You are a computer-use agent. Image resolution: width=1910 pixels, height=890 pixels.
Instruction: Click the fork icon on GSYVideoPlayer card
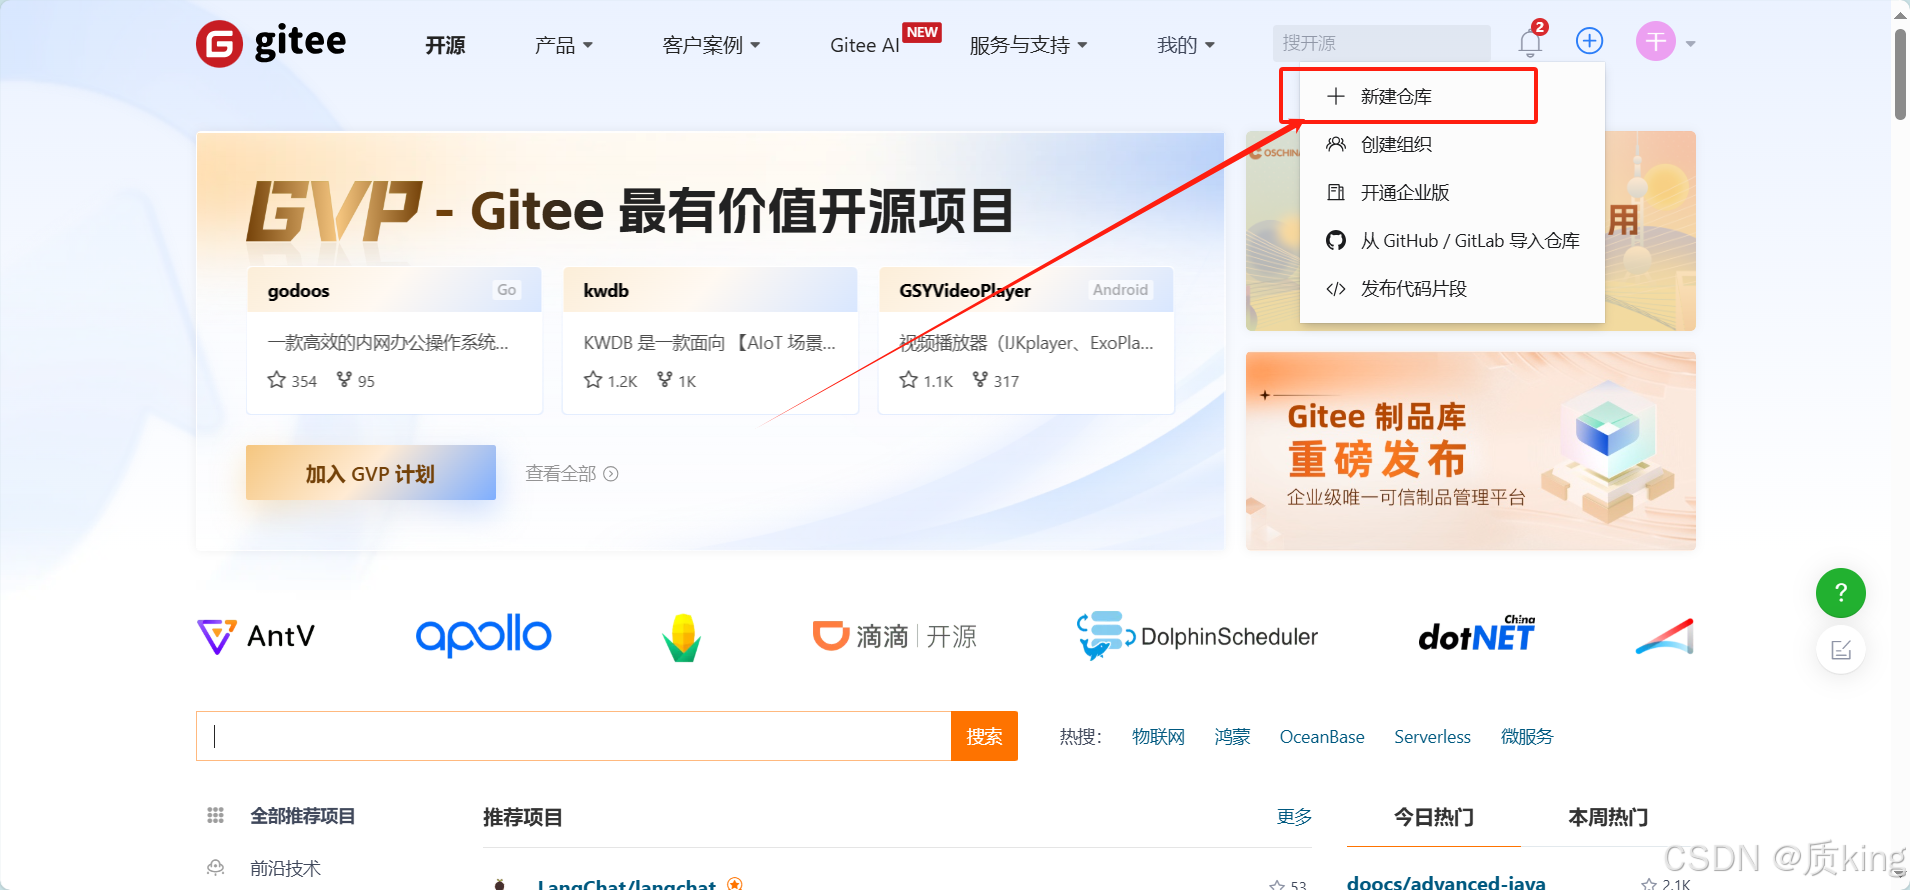click(x=980, y=379)
